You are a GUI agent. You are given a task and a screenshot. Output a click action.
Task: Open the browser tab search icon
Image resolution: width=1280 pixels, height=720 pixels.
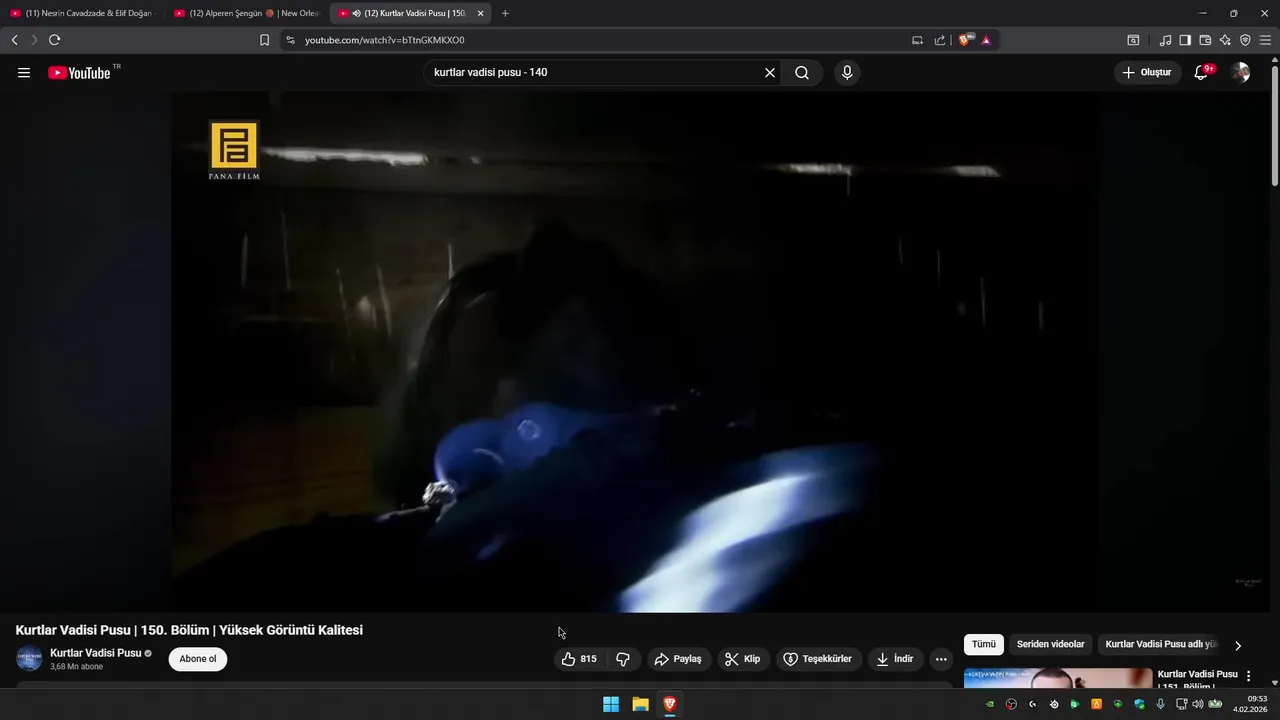[x=1133, y=40]
